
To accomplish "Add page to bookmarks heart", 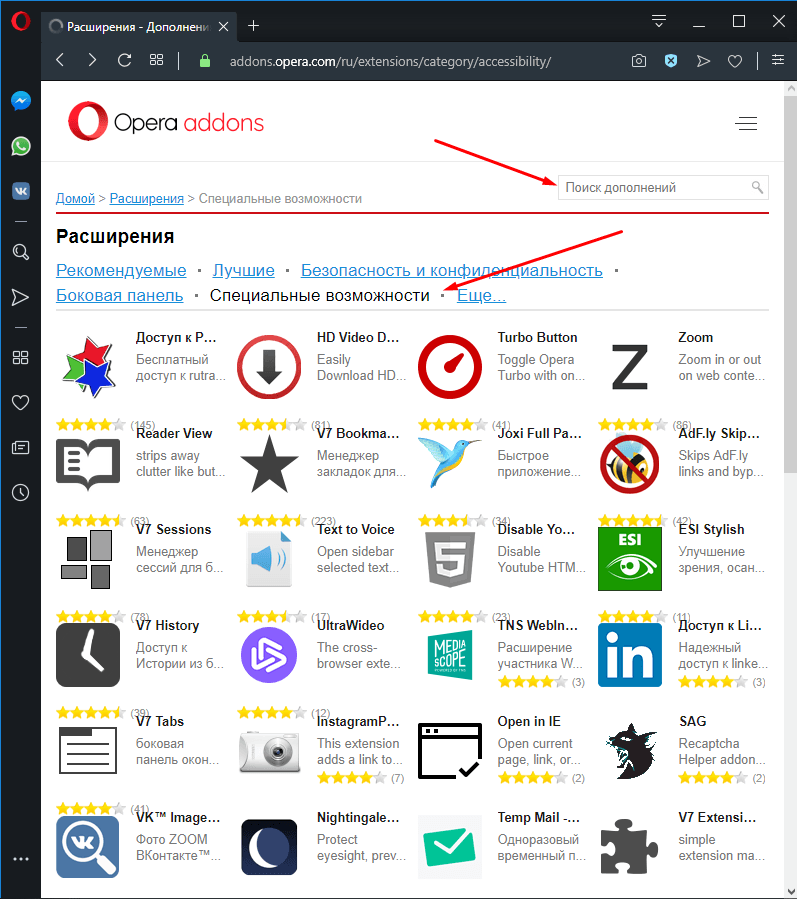I will [735, 61].
